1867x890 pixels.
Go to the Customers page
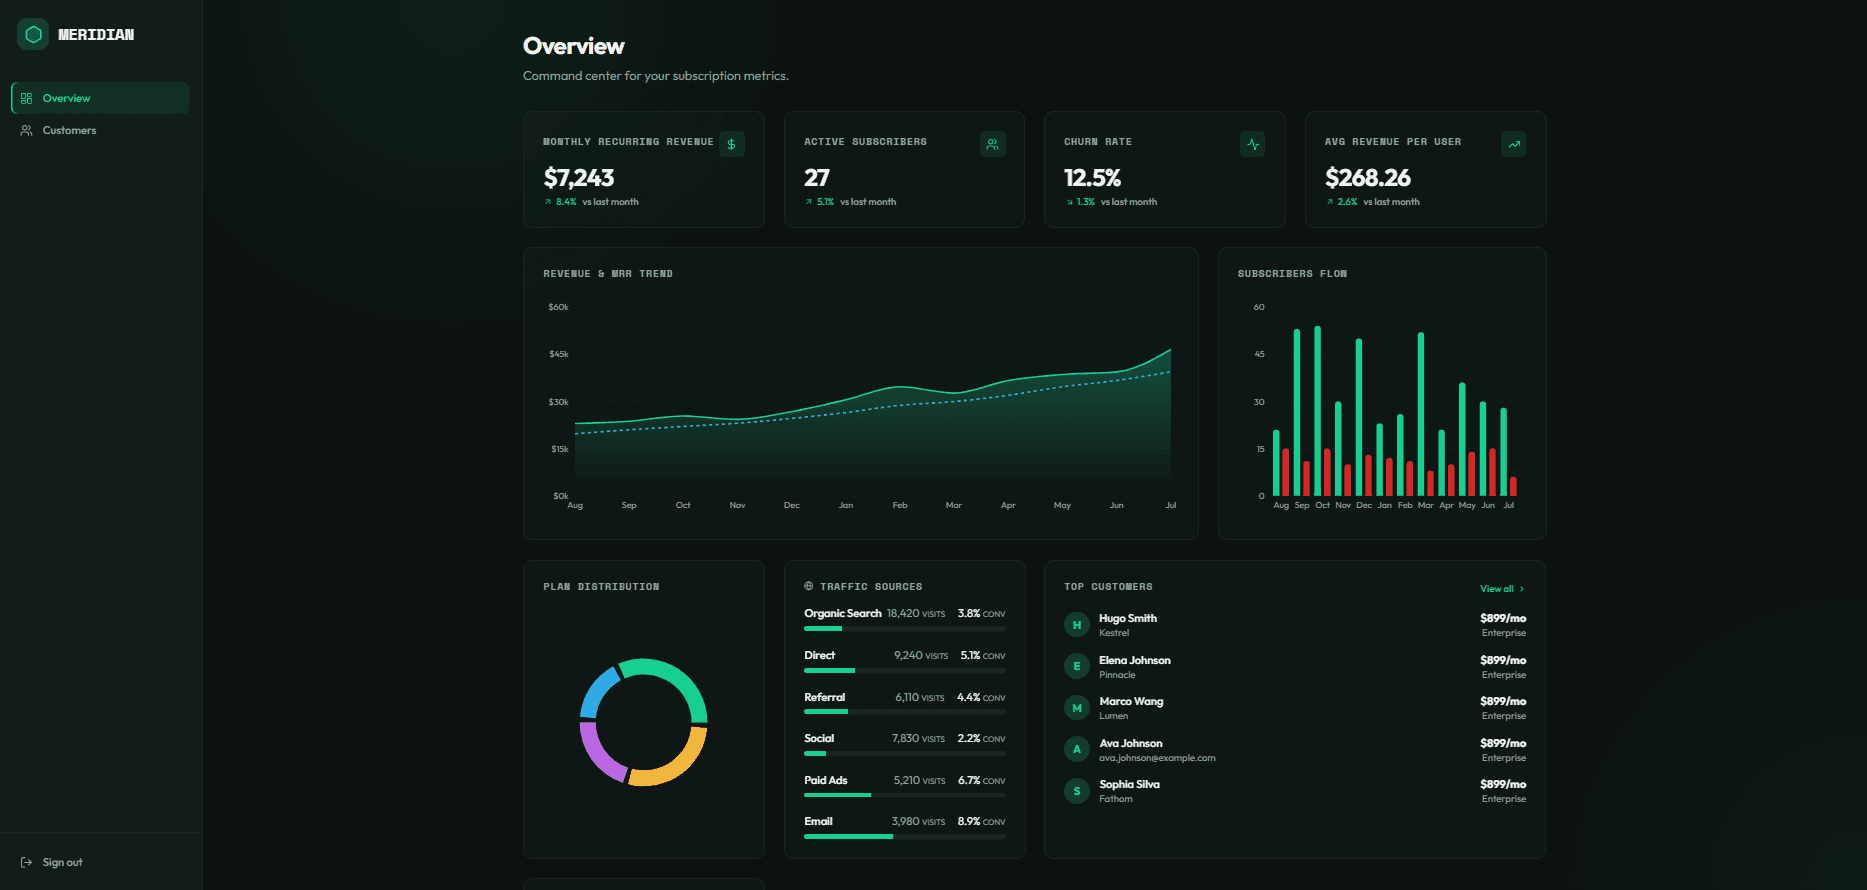(x=100, y=130)
